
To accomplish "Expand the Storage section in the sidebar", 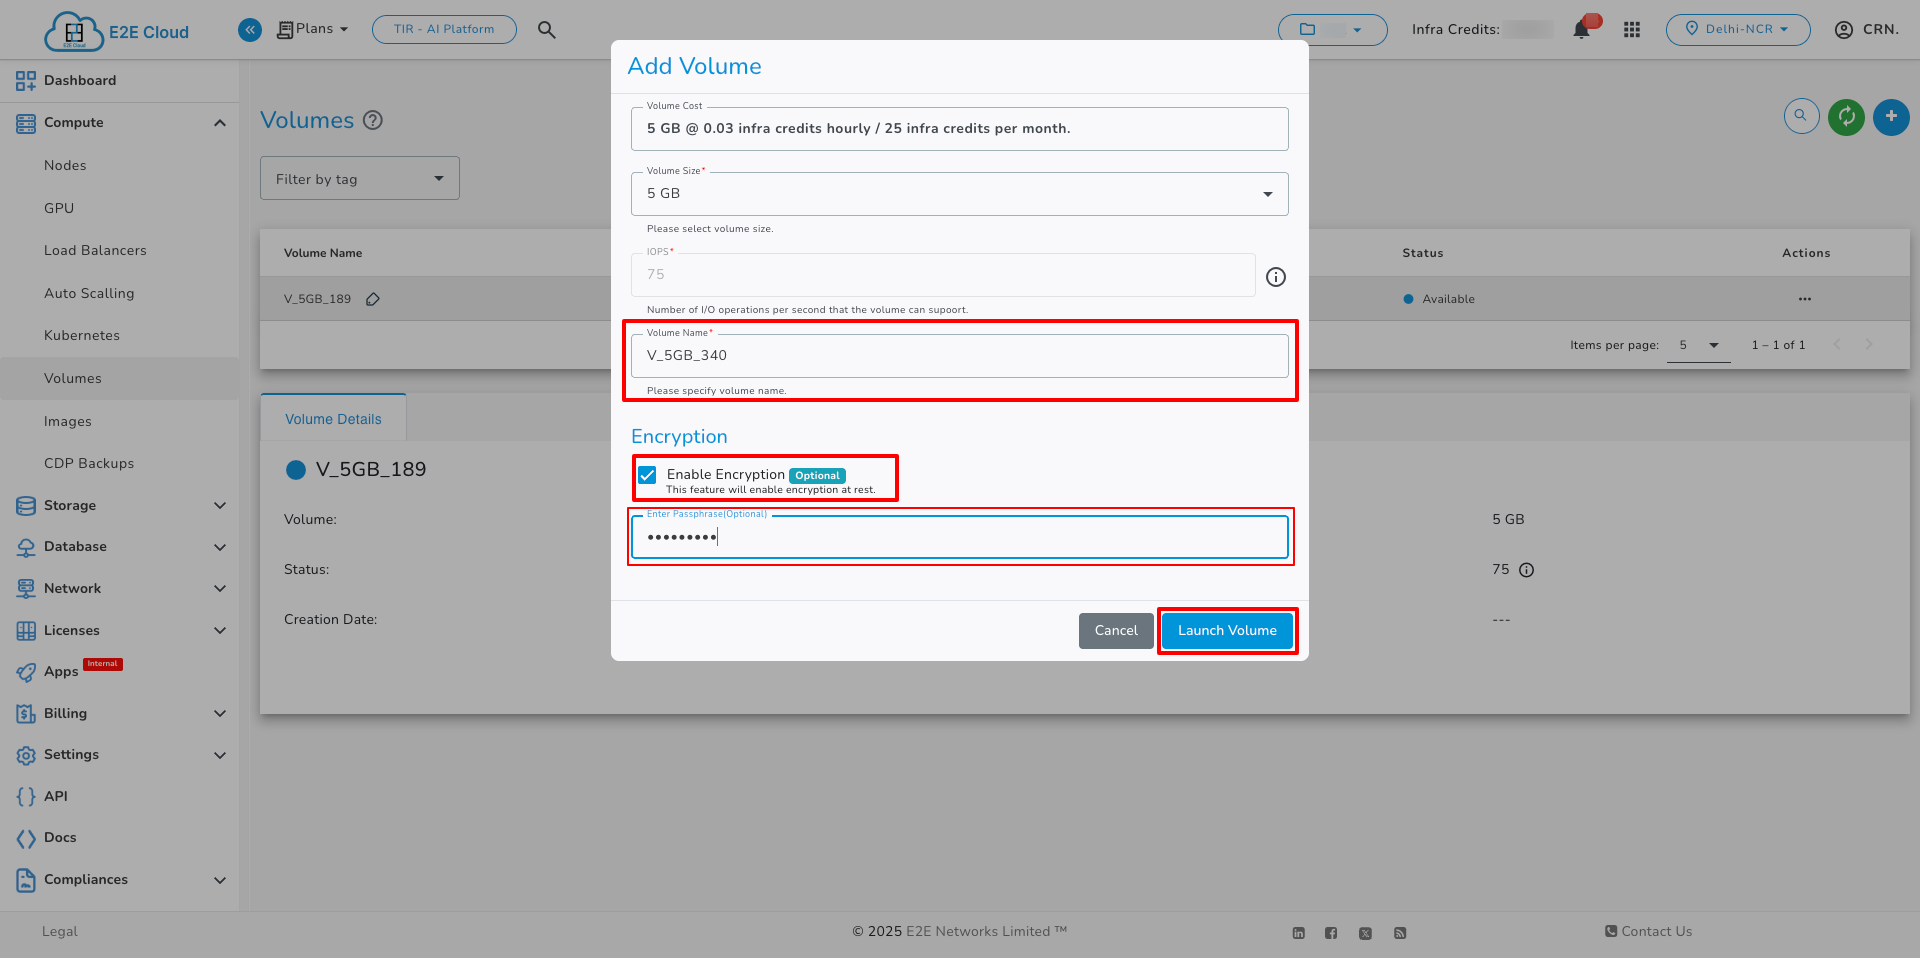I will (219, 505).
